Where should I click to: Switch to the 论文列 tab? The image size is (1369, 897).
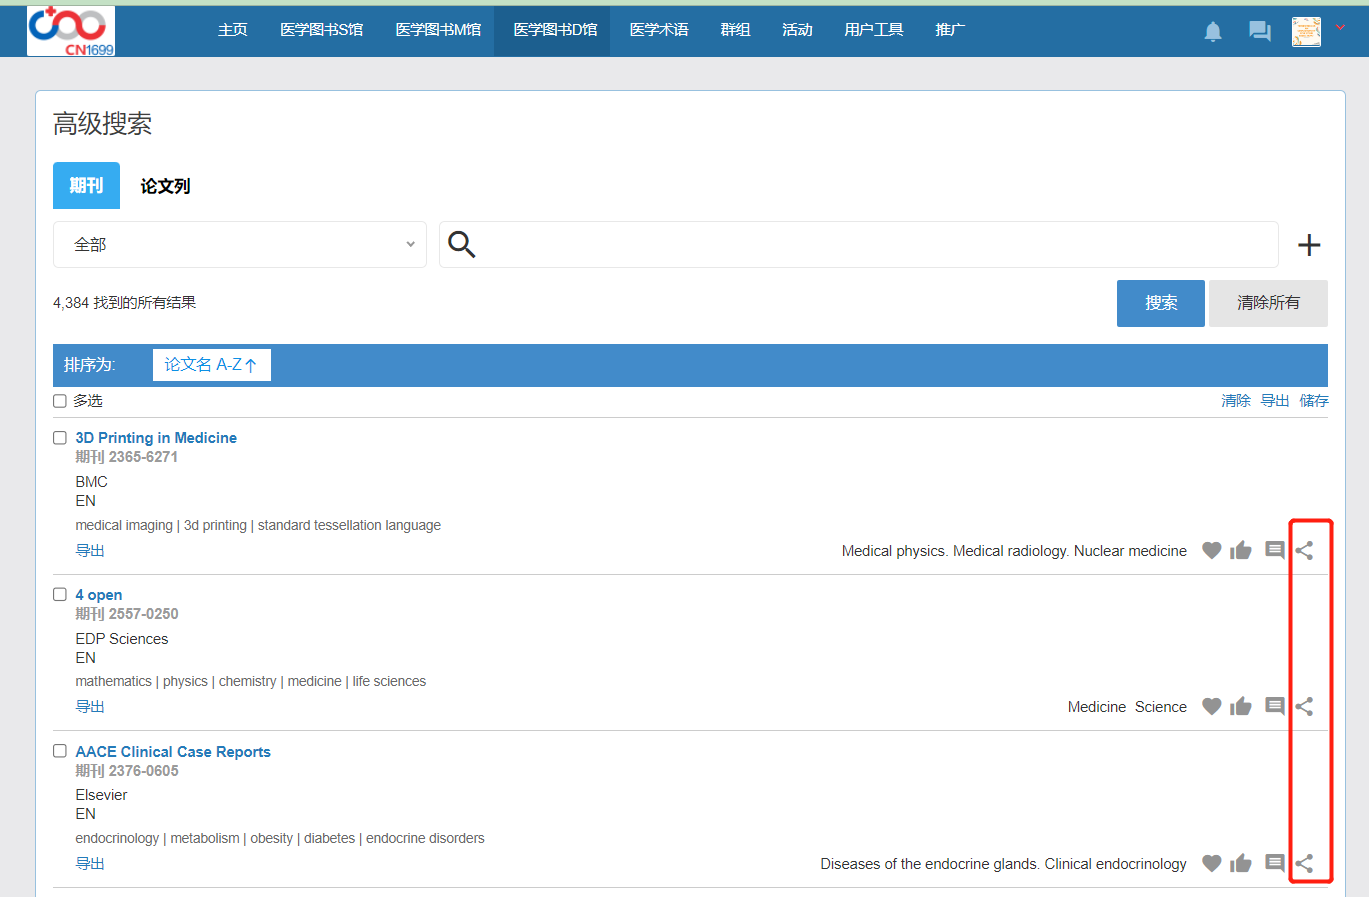click(x=165, y=186)
